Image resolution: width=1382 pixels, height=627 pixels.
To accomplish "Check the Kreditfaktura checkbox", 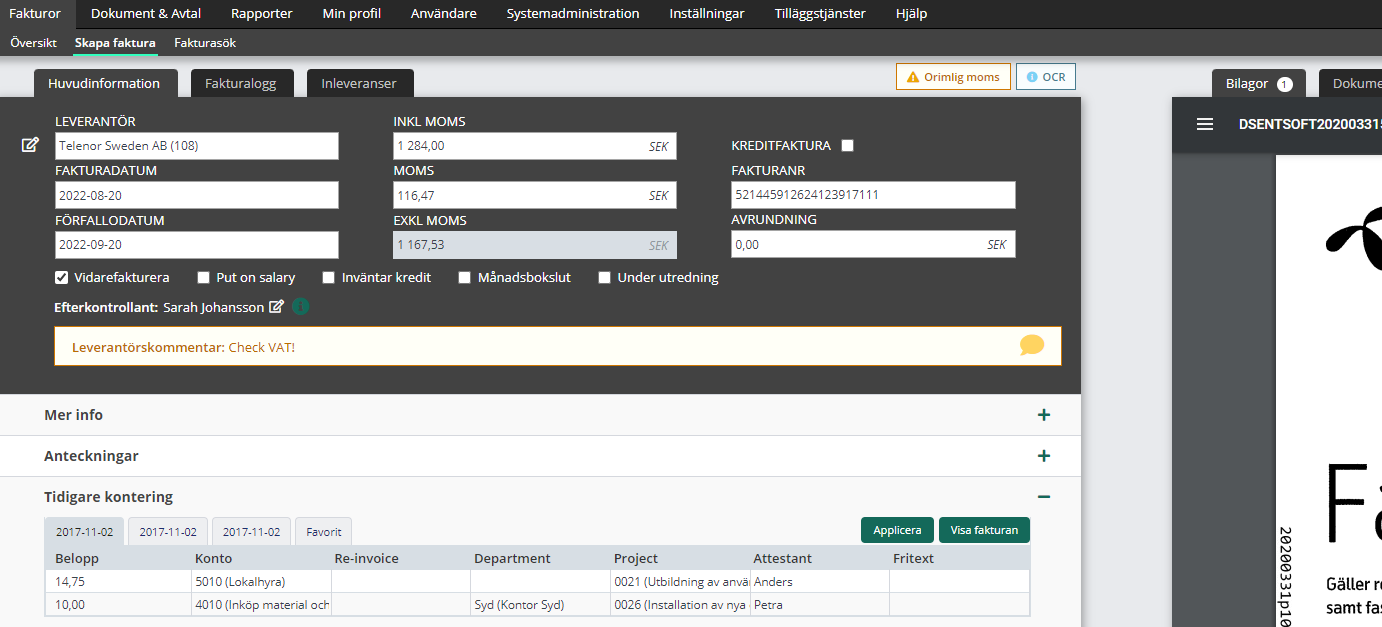I will 848,146.
